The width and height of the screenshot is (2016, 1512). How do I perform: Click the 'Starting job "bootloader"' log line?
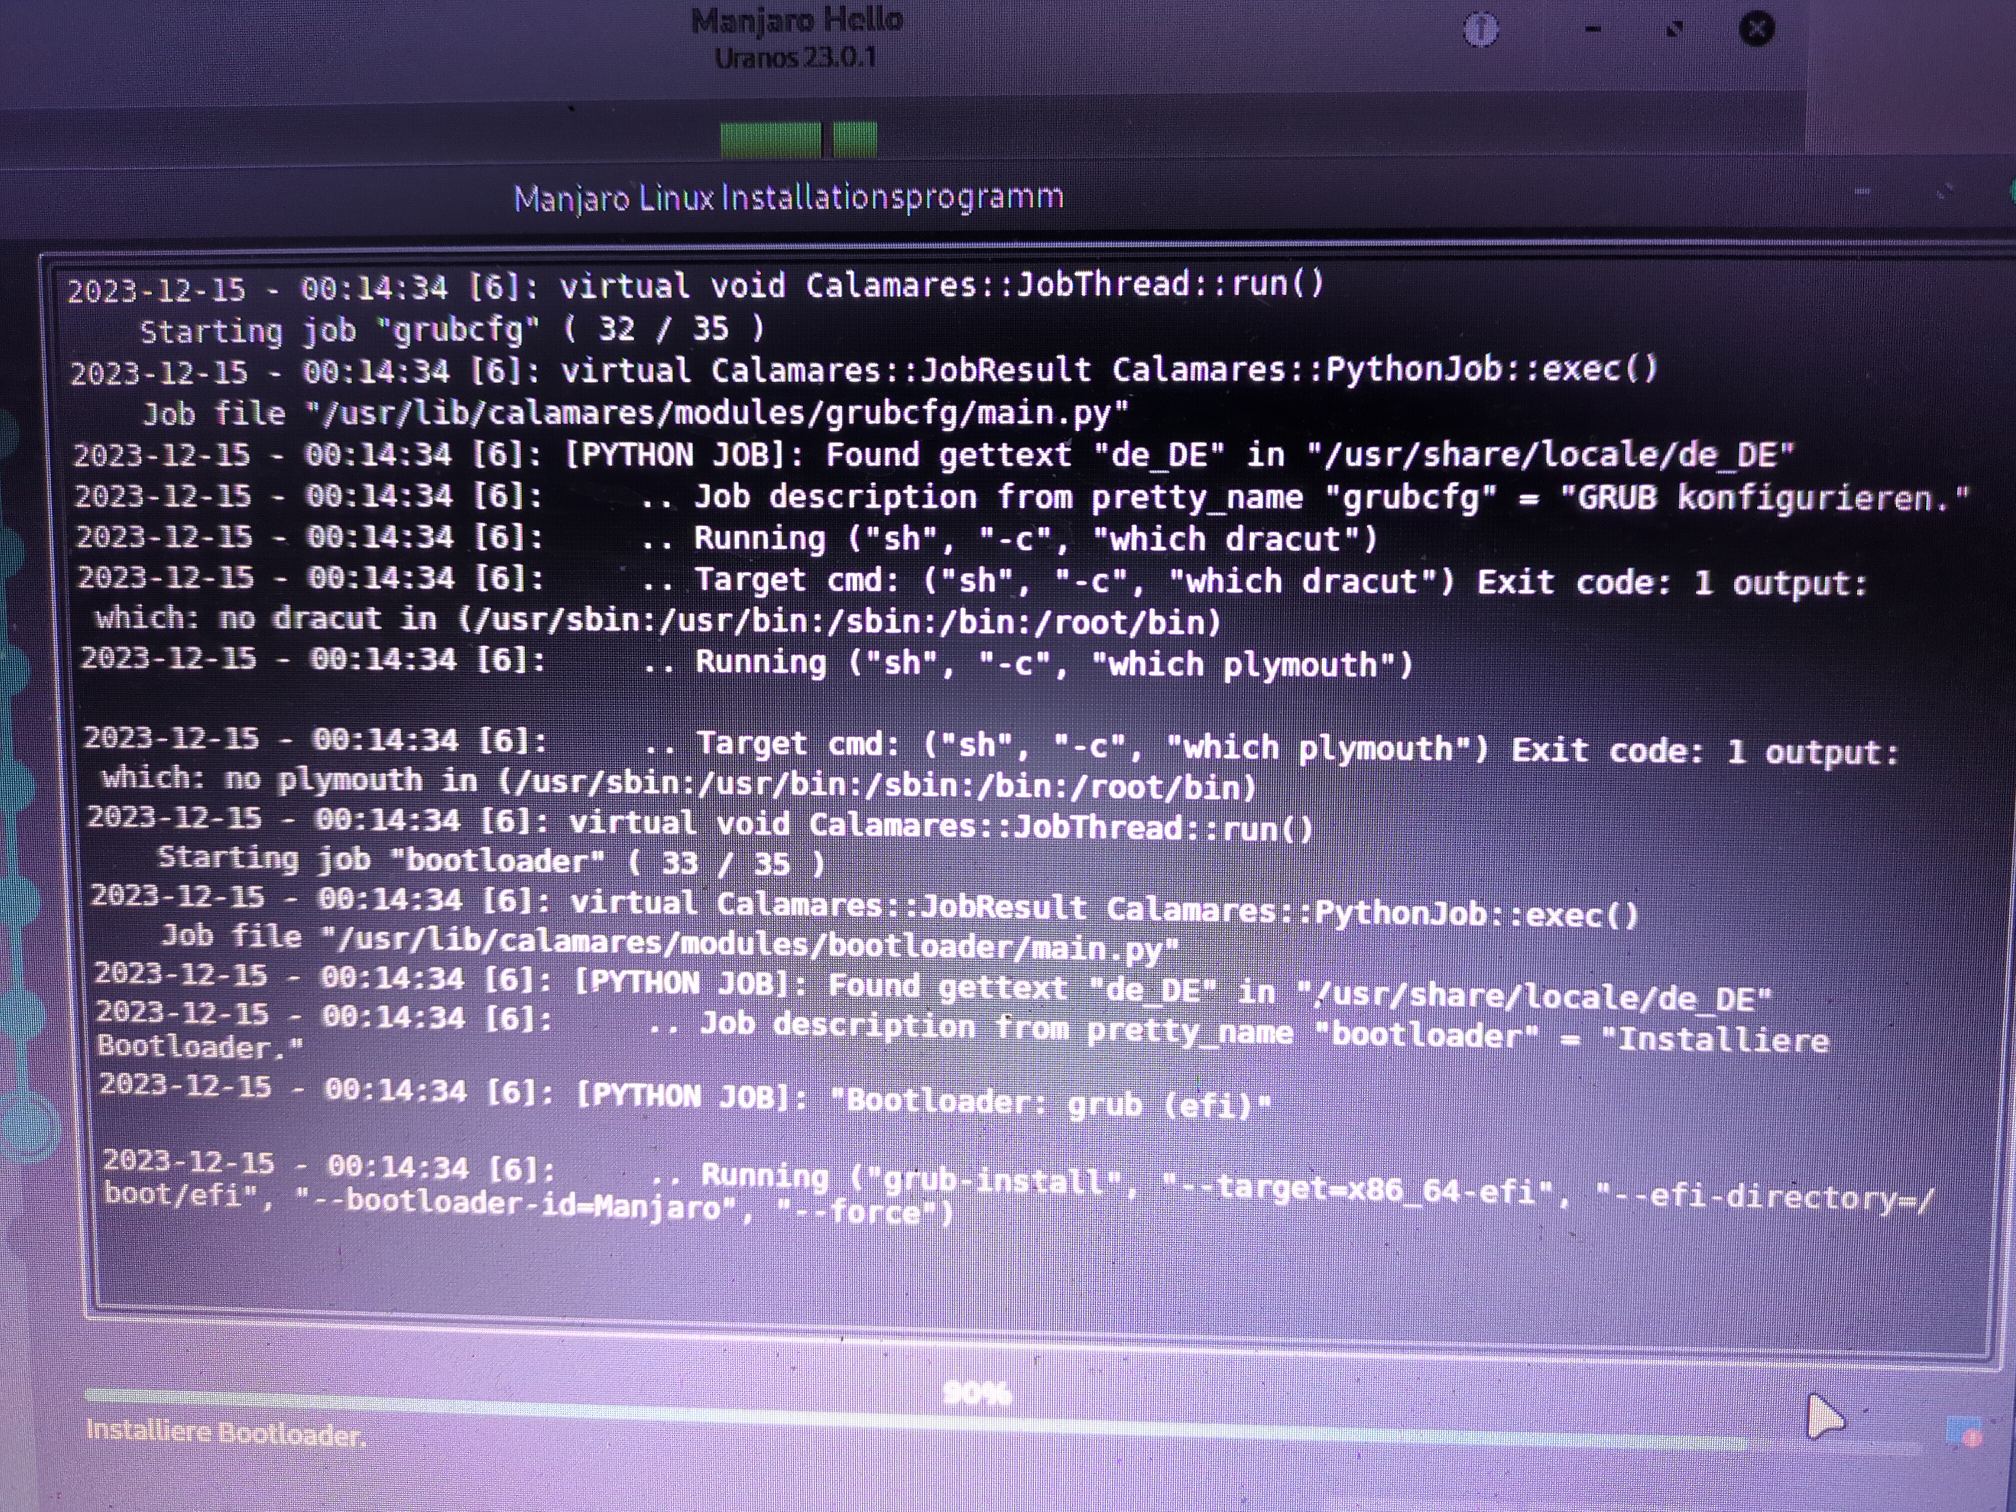(x=490, y=861)
